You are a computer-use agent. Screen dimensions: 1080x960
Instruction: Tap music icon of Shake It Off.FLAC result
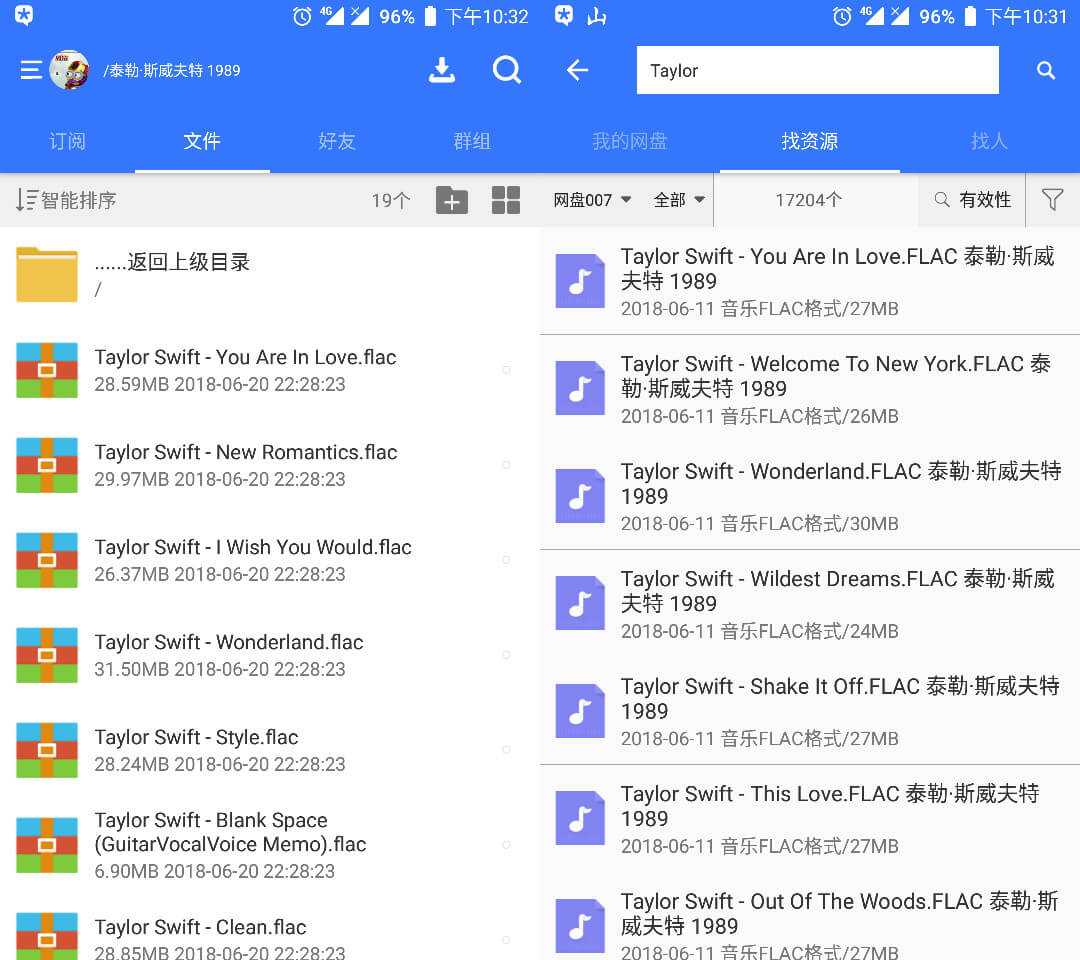580,711
